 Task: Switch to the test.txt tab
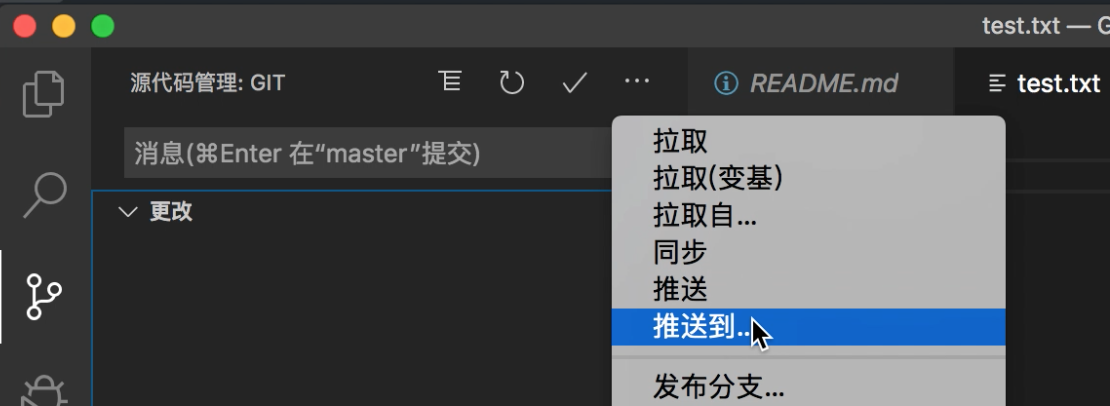click(x=1044, y=83)
